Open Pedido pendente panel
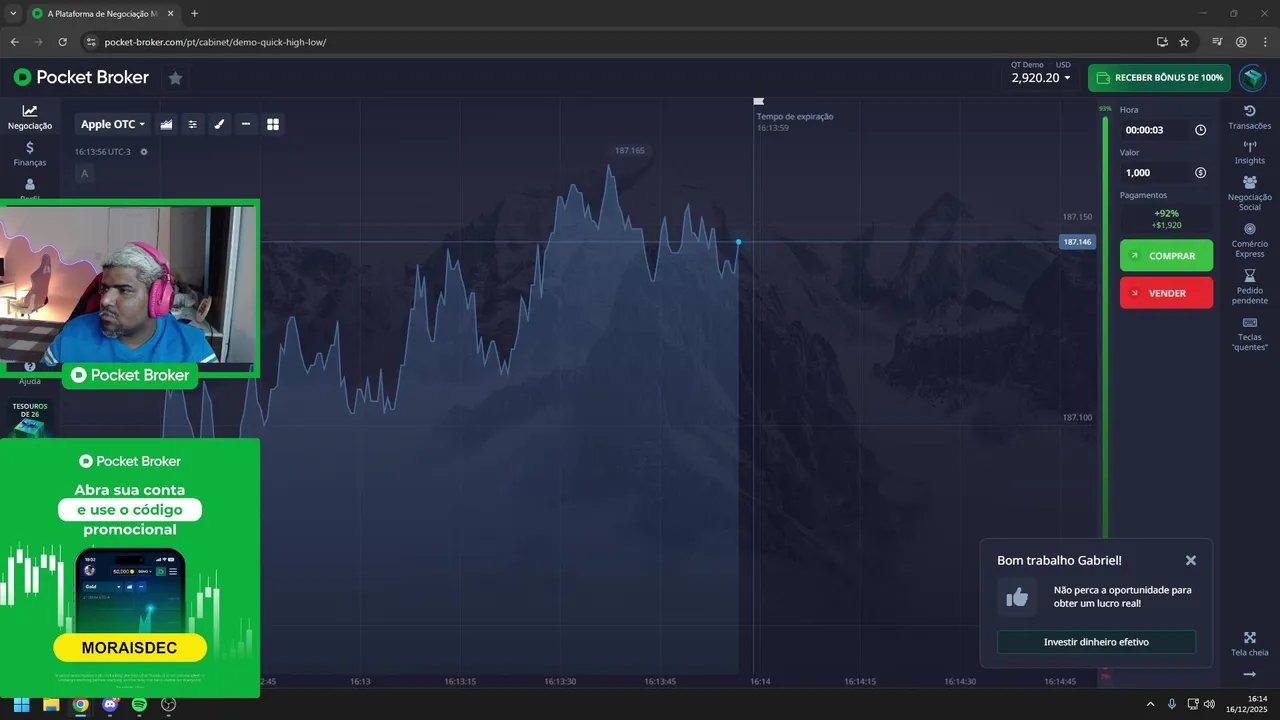The width and height of the screenshot is (1280, 720). coord(1250,287)
